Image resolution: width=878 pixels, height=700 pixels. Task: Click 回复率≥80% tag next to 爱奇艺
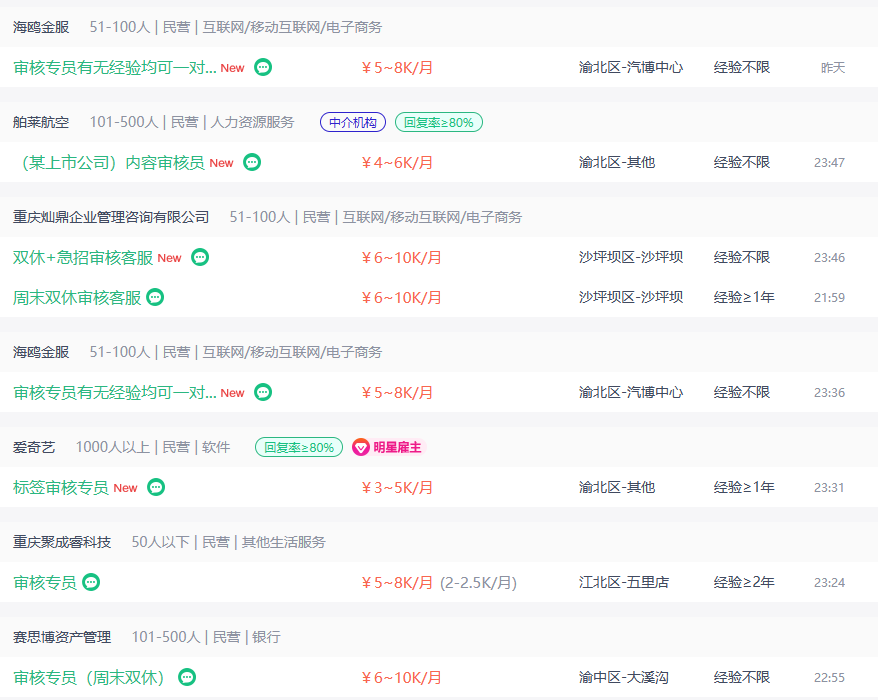pos(299,447)
